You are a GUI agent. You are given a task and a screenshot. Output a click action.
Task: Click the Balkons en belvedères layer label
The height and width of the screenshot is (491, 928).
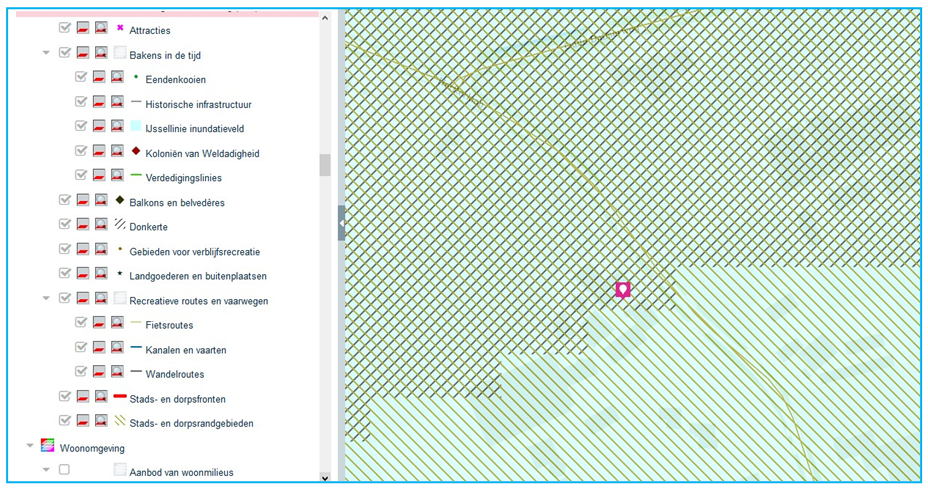tap(177, 203)
